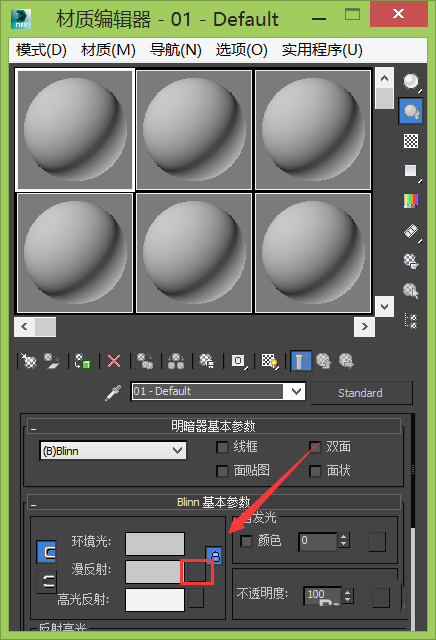The height and width of the screenshot is (640, 436).
Task: Click the self-illumination value field
Action: tap(318, 542)
